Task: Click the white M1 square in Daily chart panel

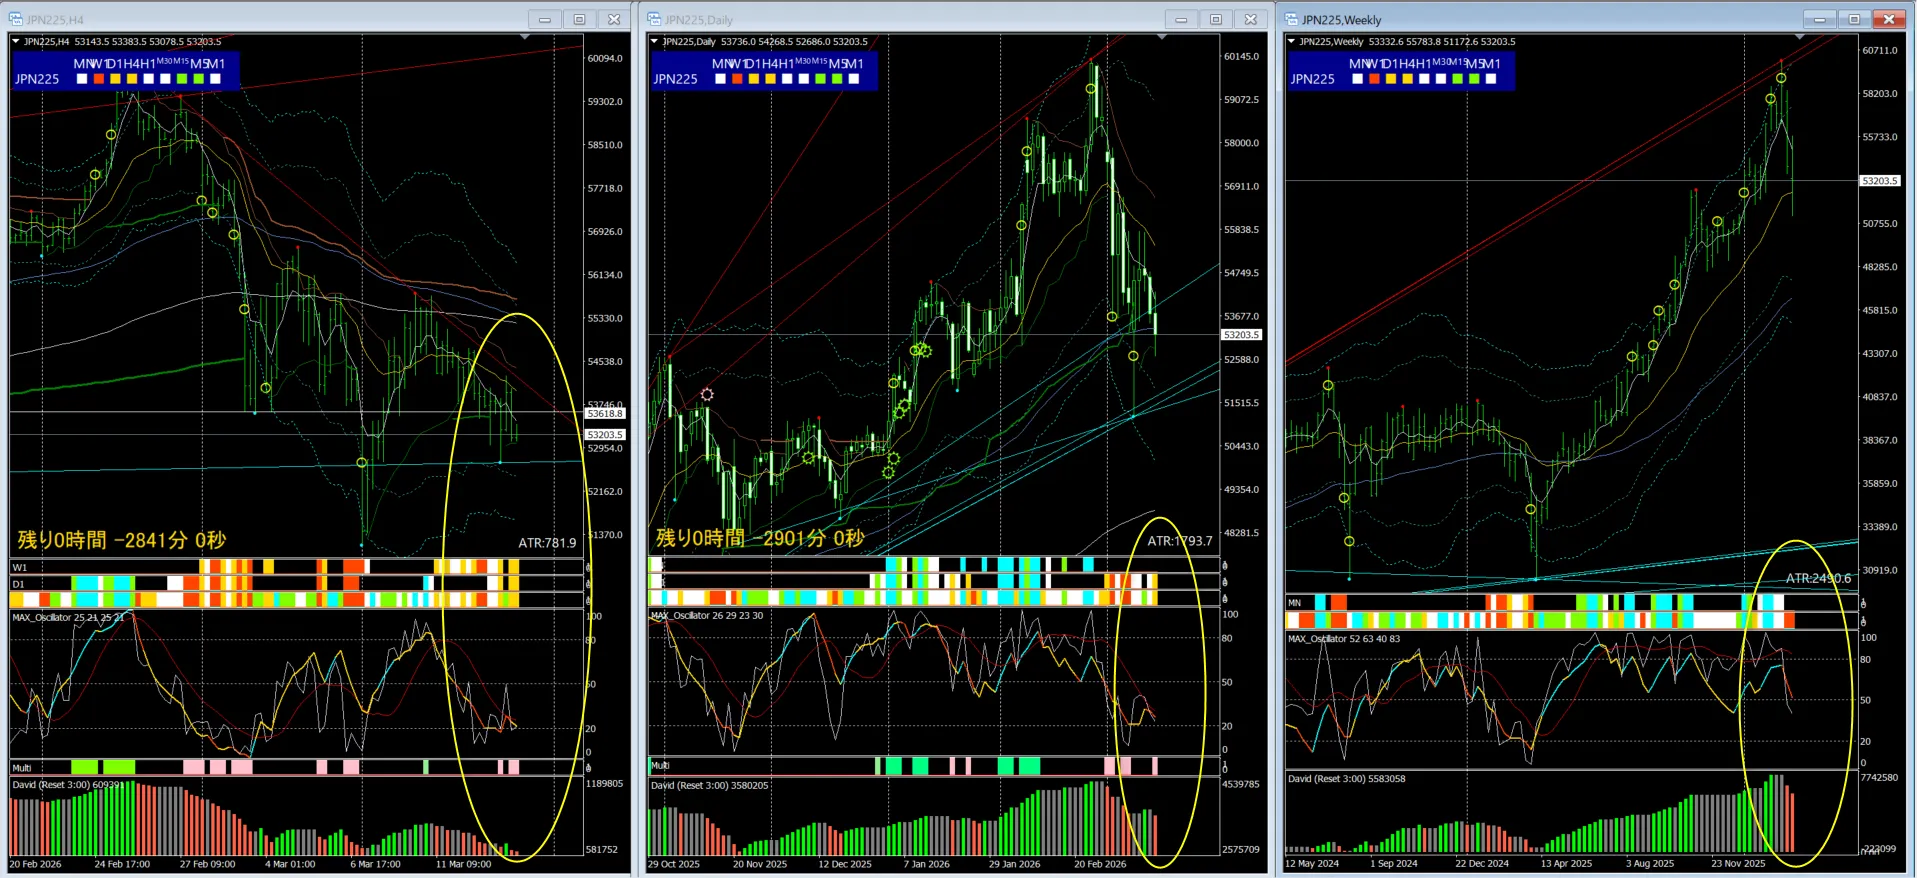Action: coord(854,79)
